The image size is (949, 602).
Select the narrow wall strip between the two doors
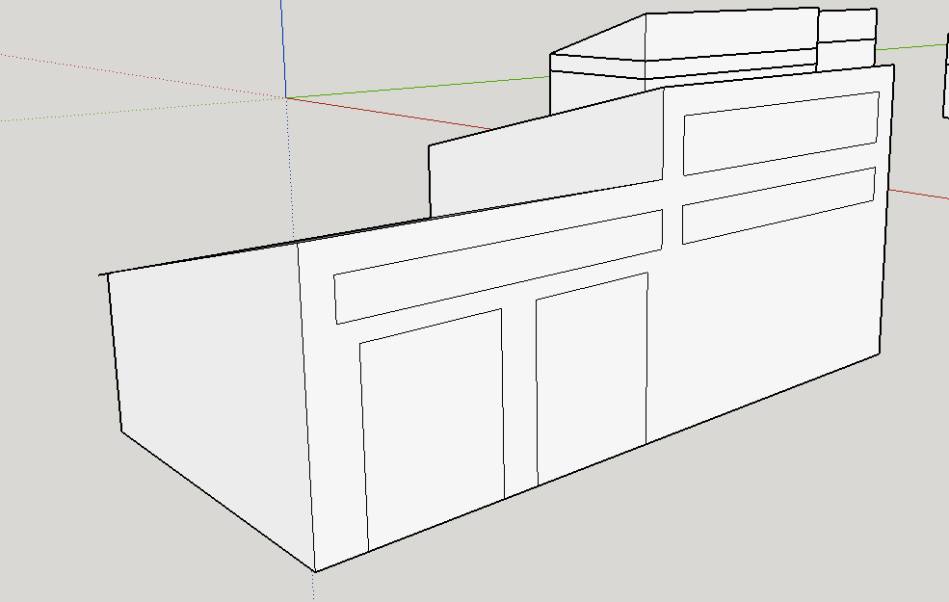(x=519, y=400)
